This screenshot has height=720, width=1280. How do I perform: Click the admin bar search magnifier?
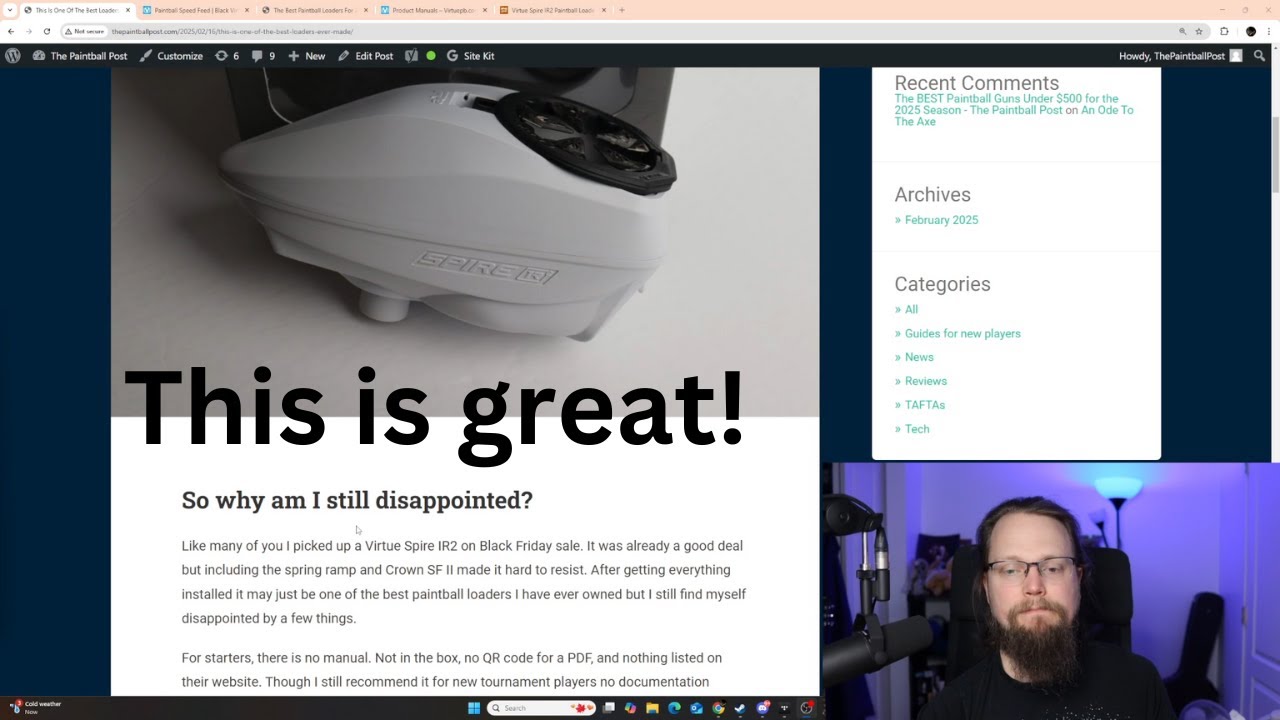pyautogui.click(x=1259, y=56)
